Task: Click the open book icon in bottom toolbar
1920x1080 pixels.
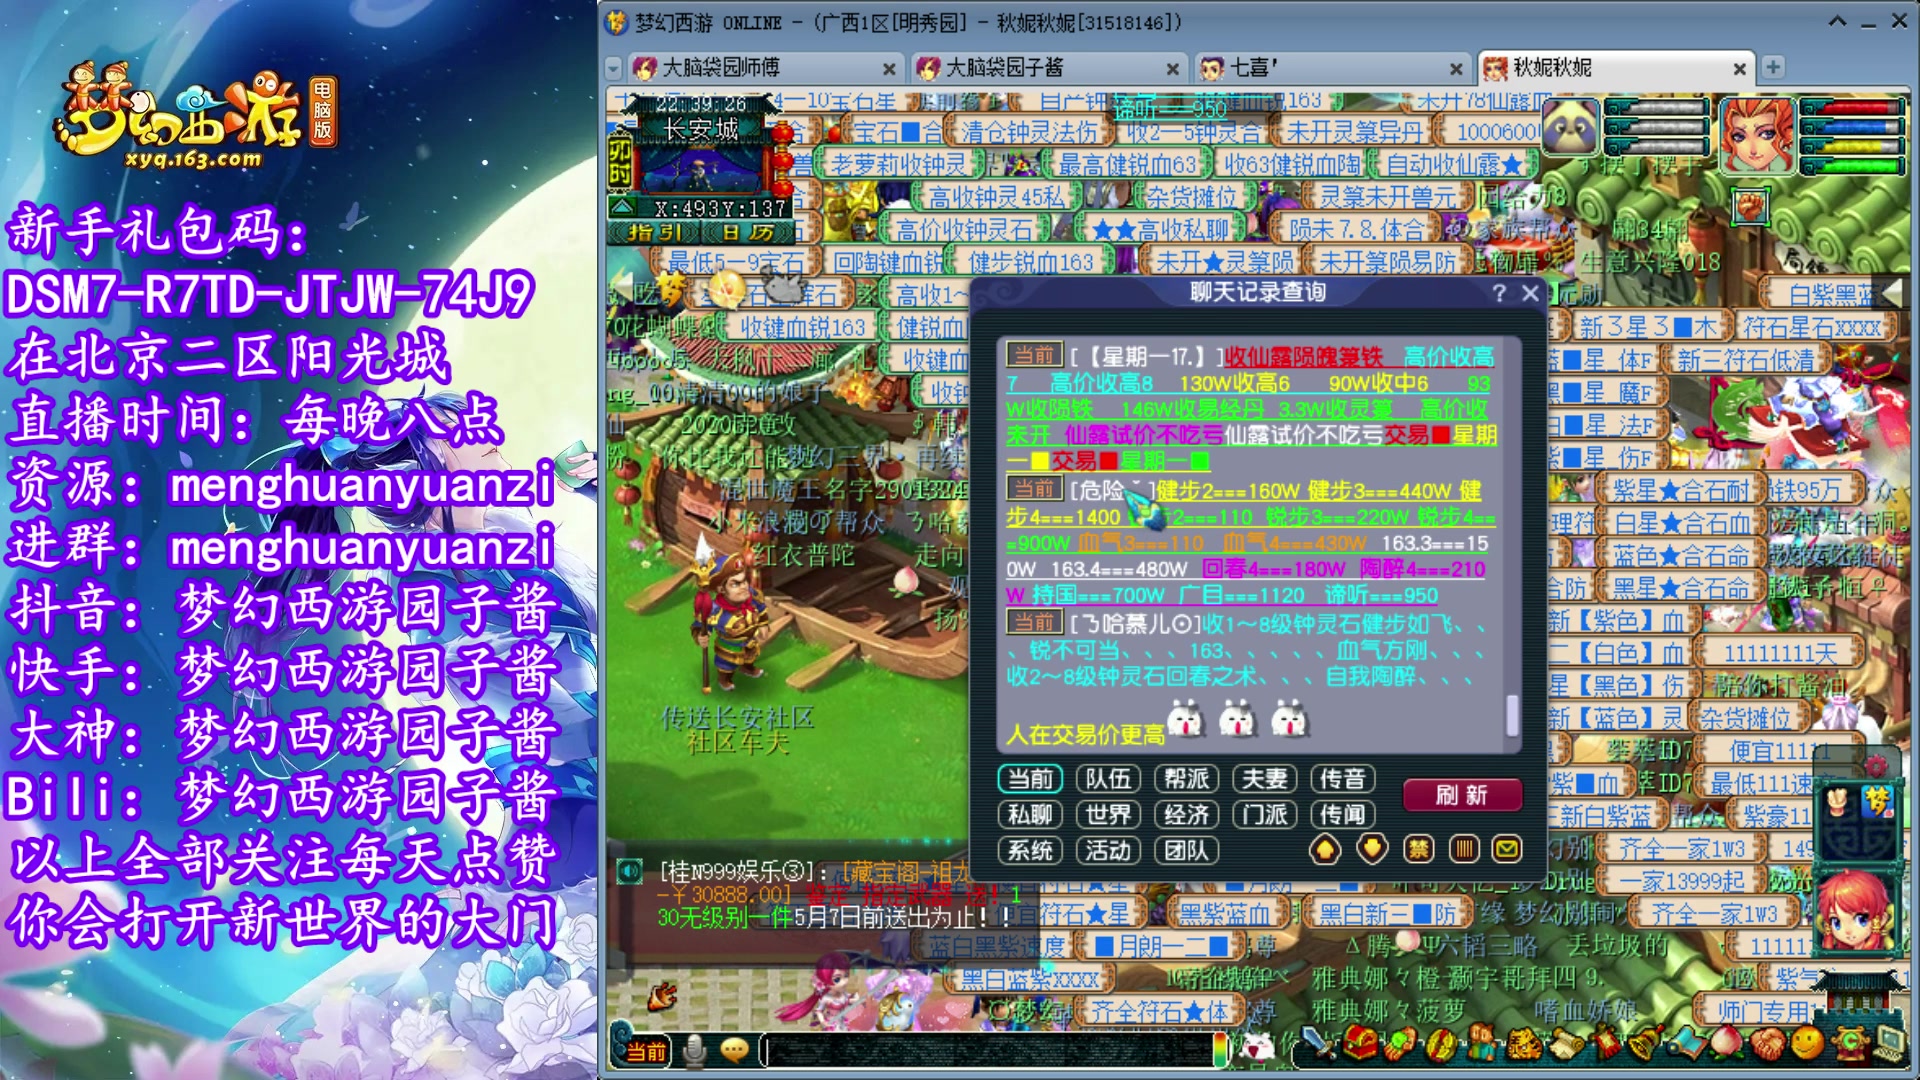Action: pyautogui.click(x=1687, y=1043)
